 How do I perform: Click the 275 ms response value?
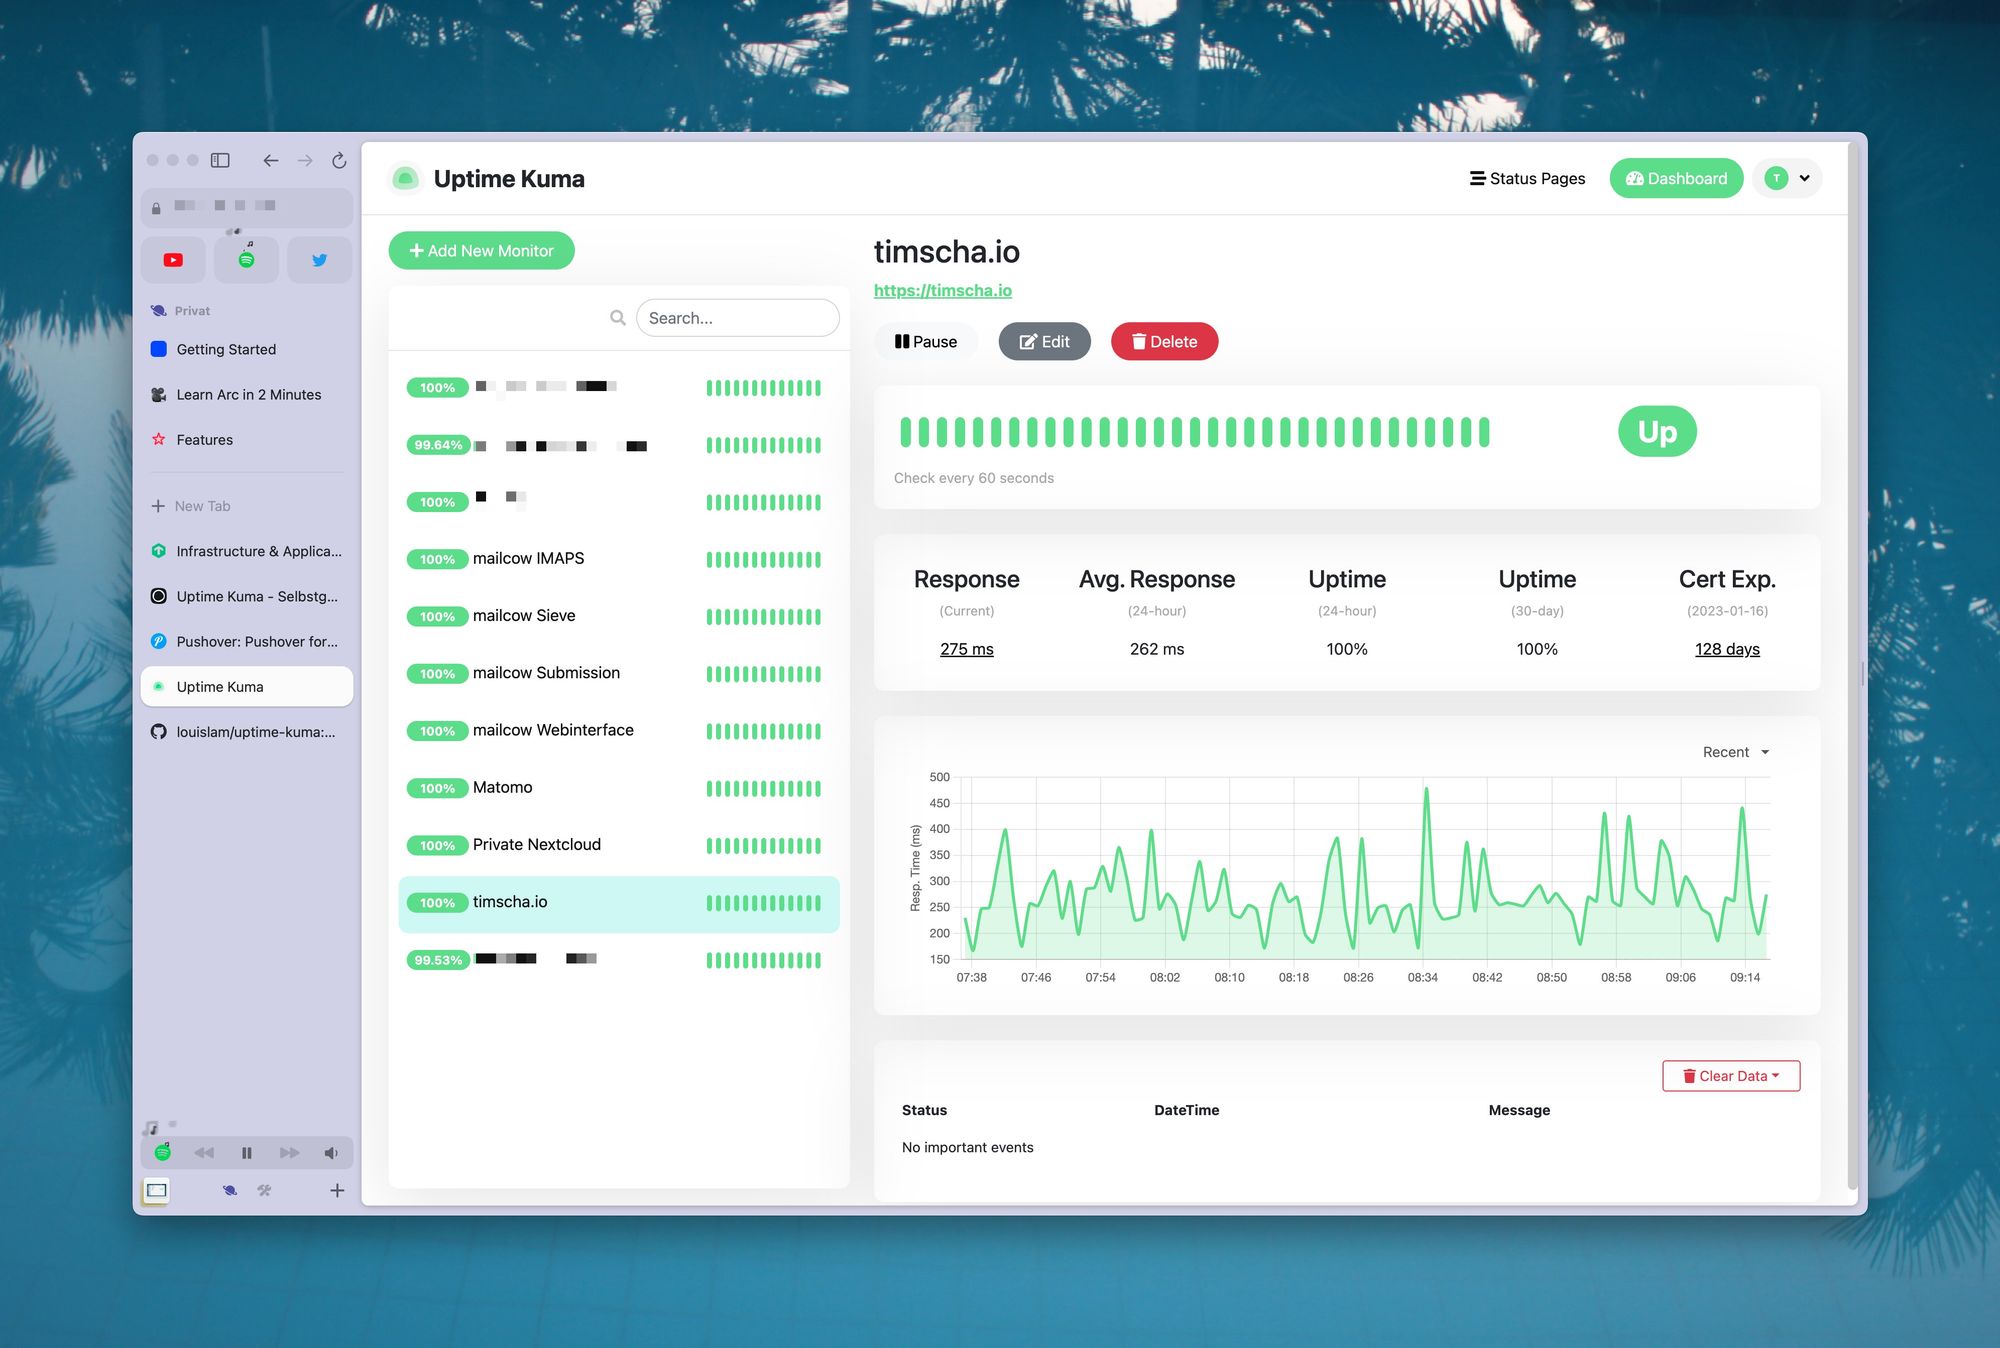[x=967, y=649]
